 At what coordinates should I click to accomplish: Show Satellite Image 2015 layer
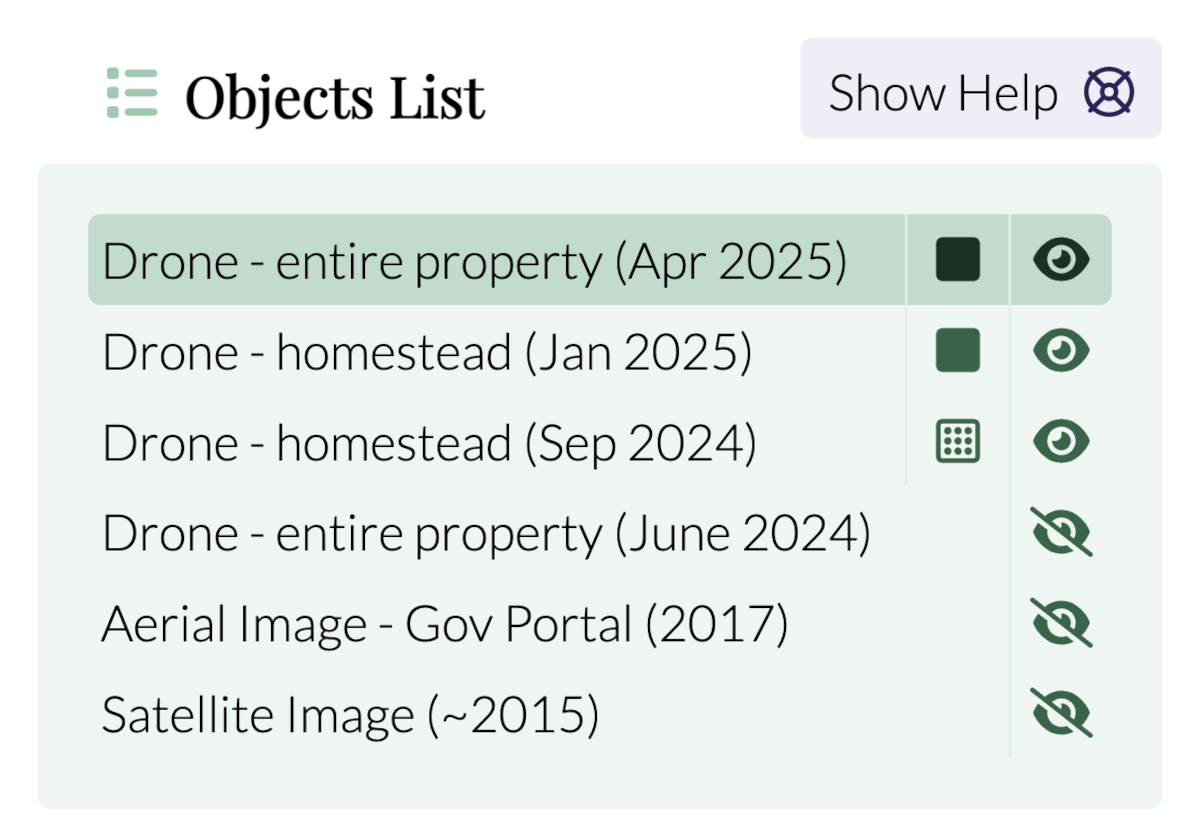point(1061,714)
